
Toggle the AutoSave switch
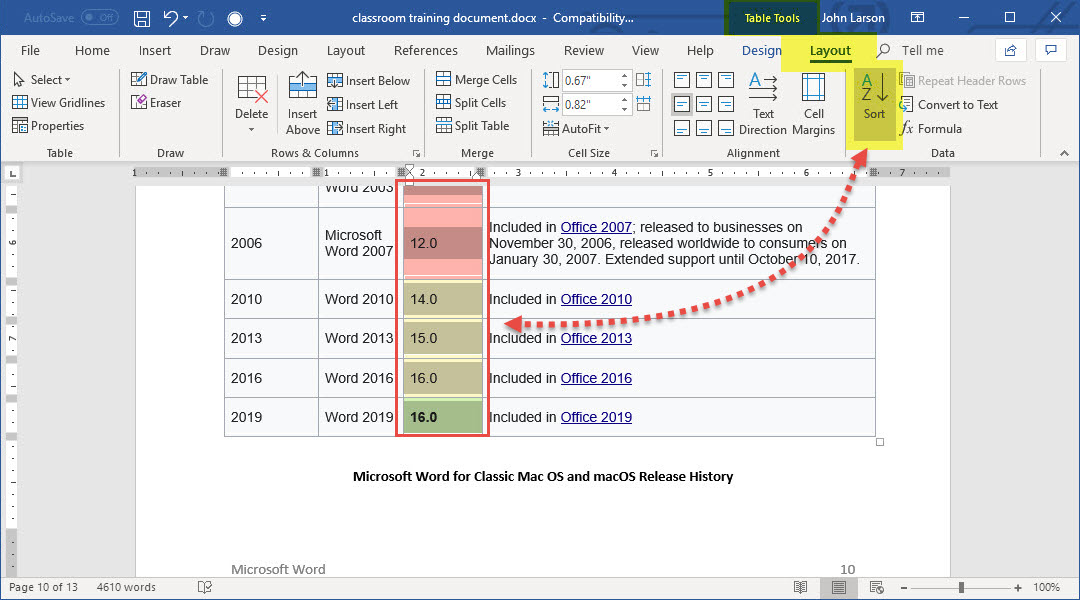point(99,18)
